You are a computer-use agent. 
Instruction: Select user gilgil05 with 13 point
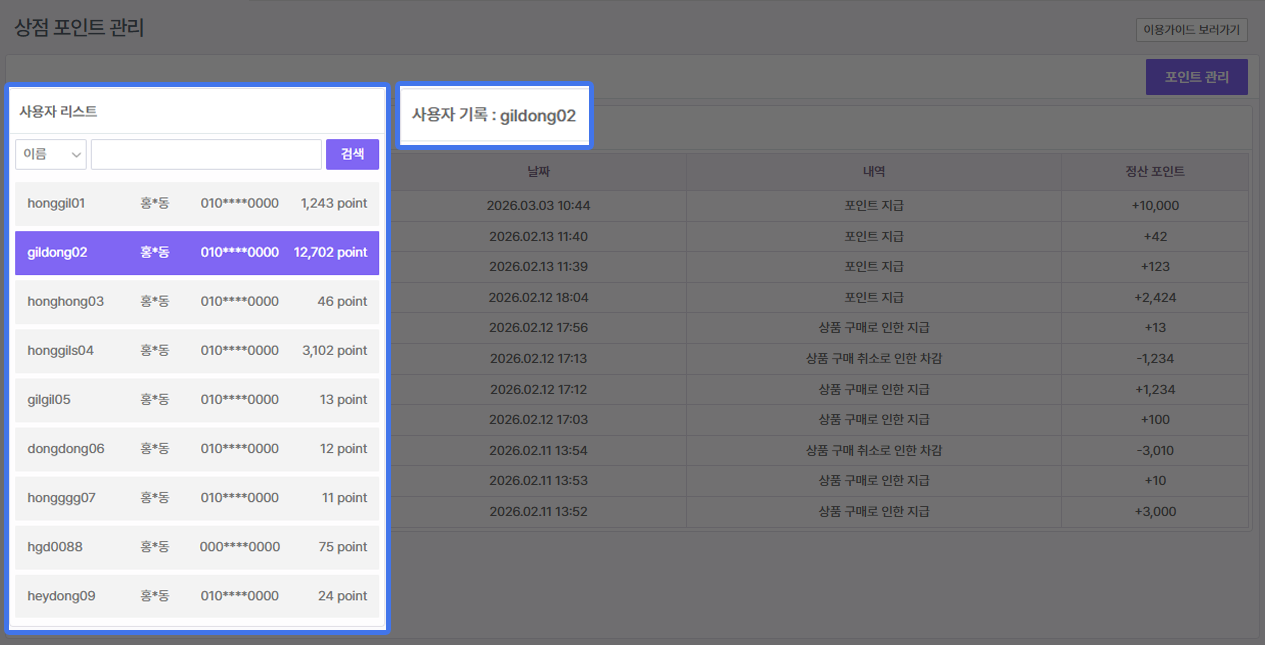click(x=197, y=399)
